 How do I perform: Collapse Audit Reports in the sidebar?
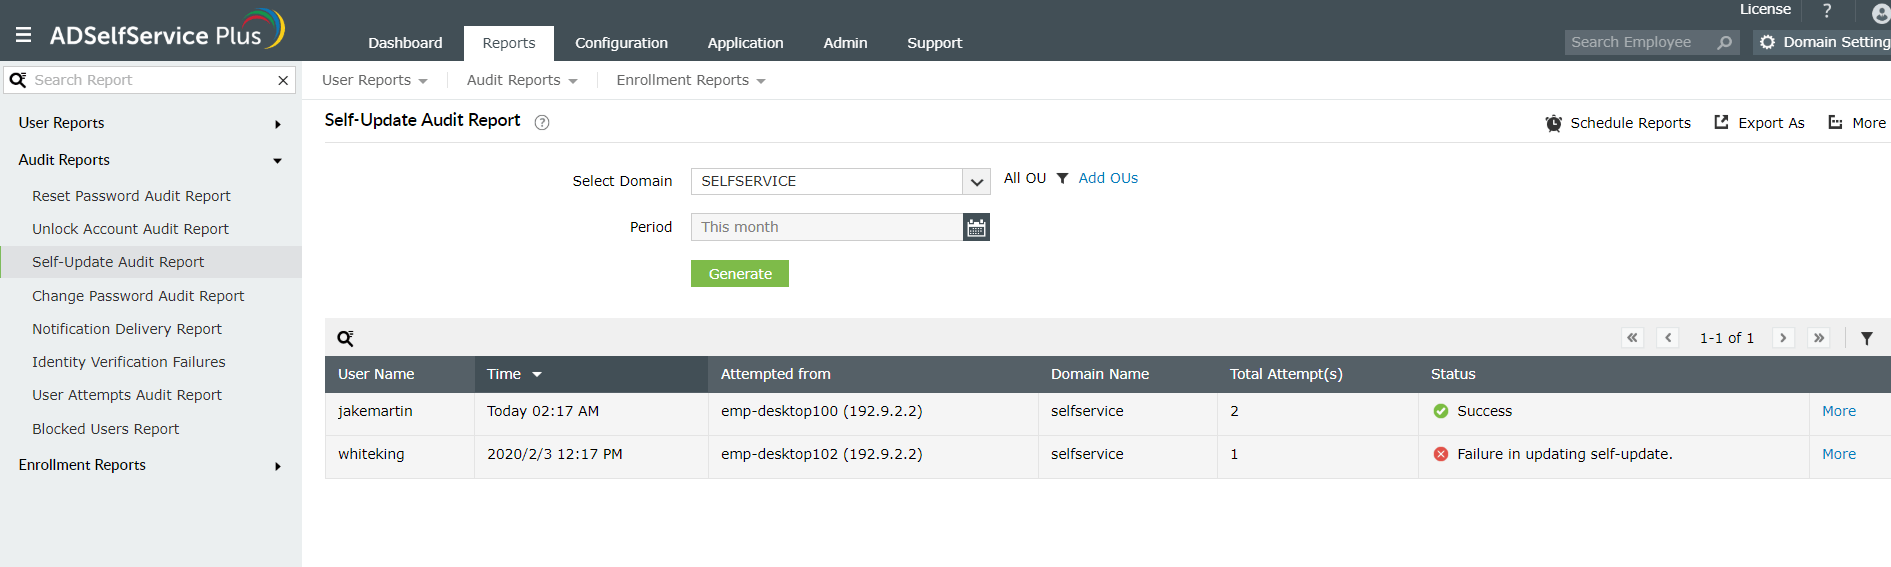[x=277, y=161]
